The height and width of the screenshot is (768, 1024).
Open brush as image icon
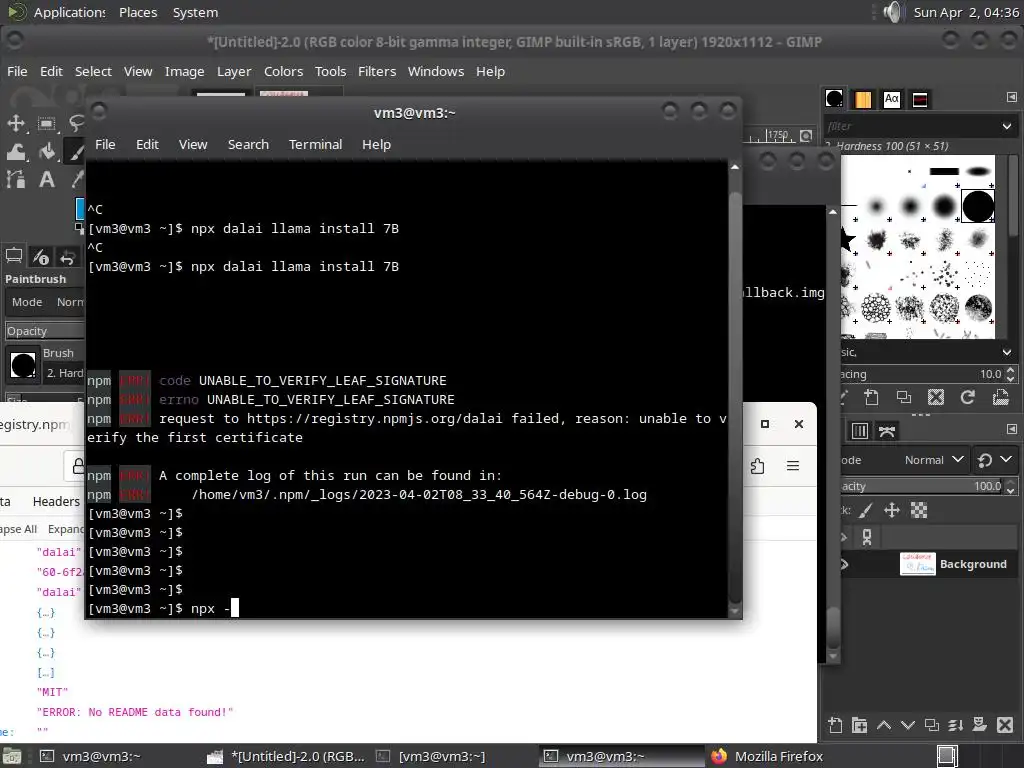(1000, 397)
